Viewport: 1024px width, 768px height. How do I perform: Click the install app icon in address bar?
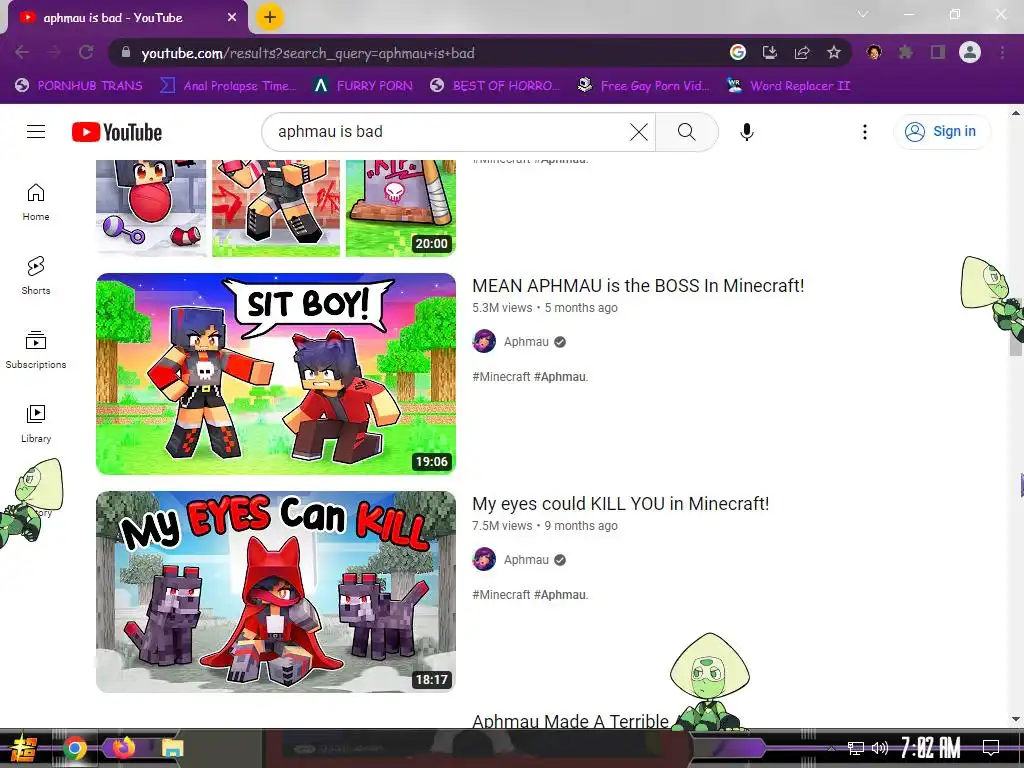click(770, 52)
